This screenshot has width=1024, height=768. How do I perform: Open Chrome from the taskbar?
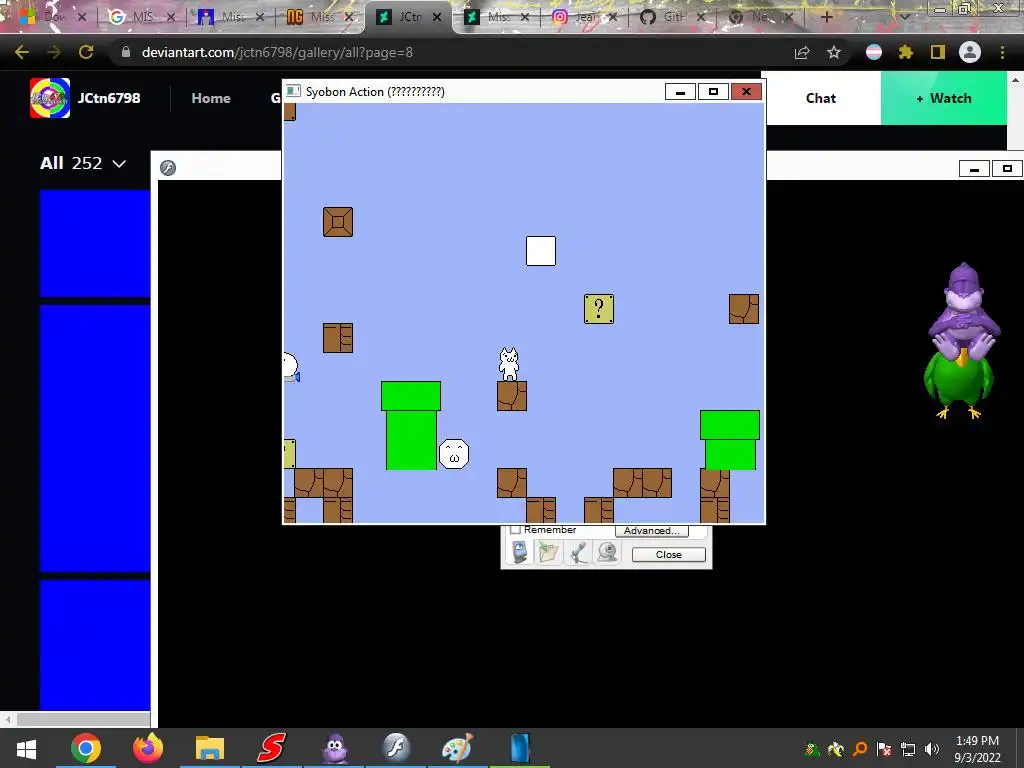86,748
